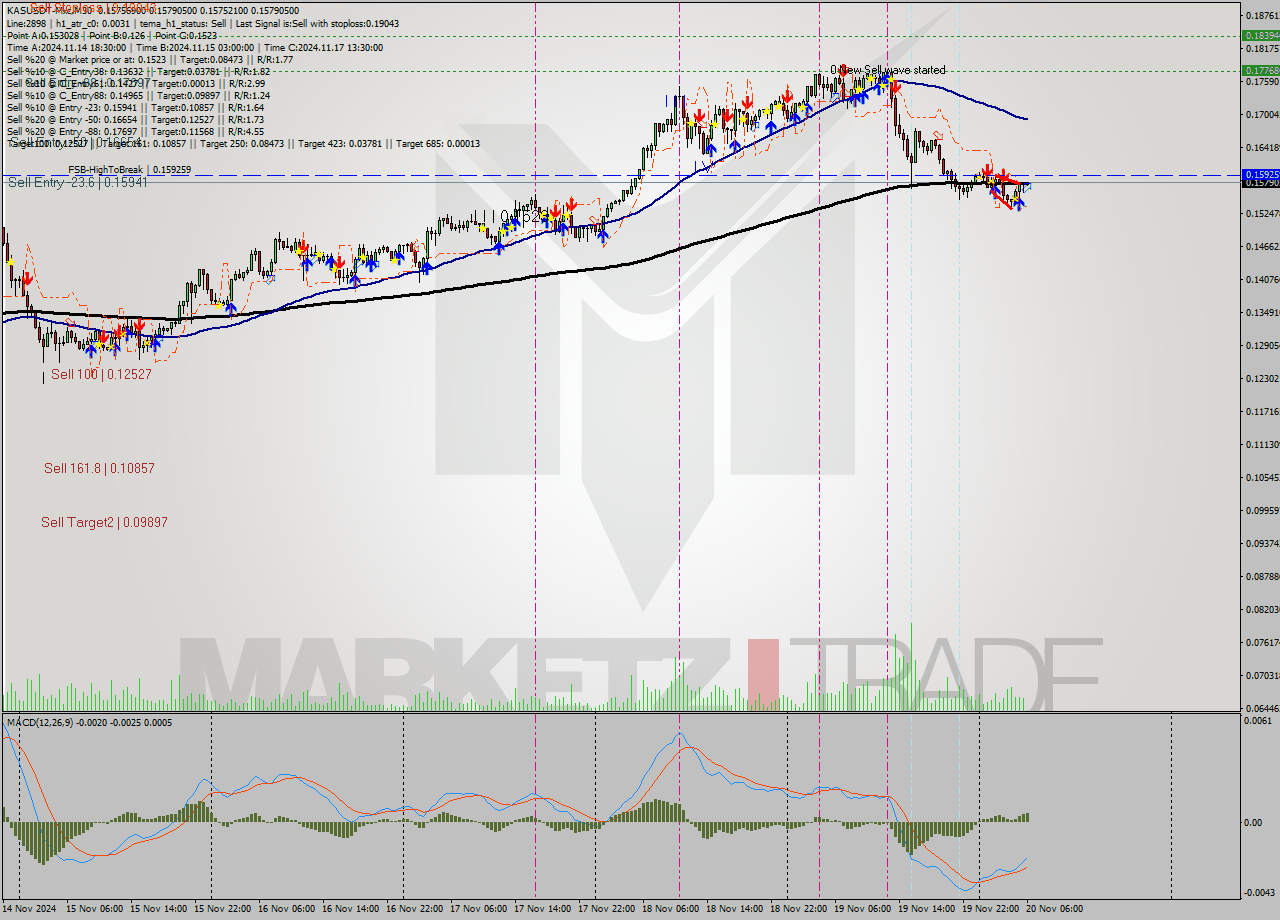Click the 0.06446 price axis label
This screenshot has width=1280, height=920.
(x=1262, y=707)
